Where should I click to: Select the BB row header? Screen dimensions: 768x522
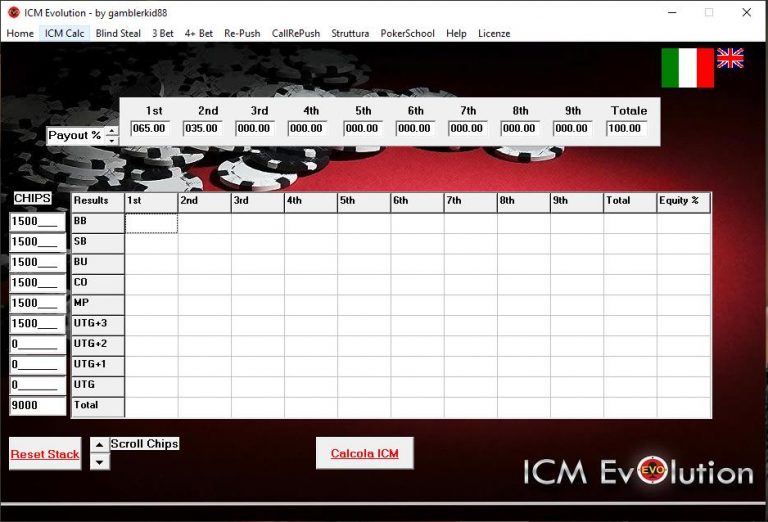(x=98, y=223)
